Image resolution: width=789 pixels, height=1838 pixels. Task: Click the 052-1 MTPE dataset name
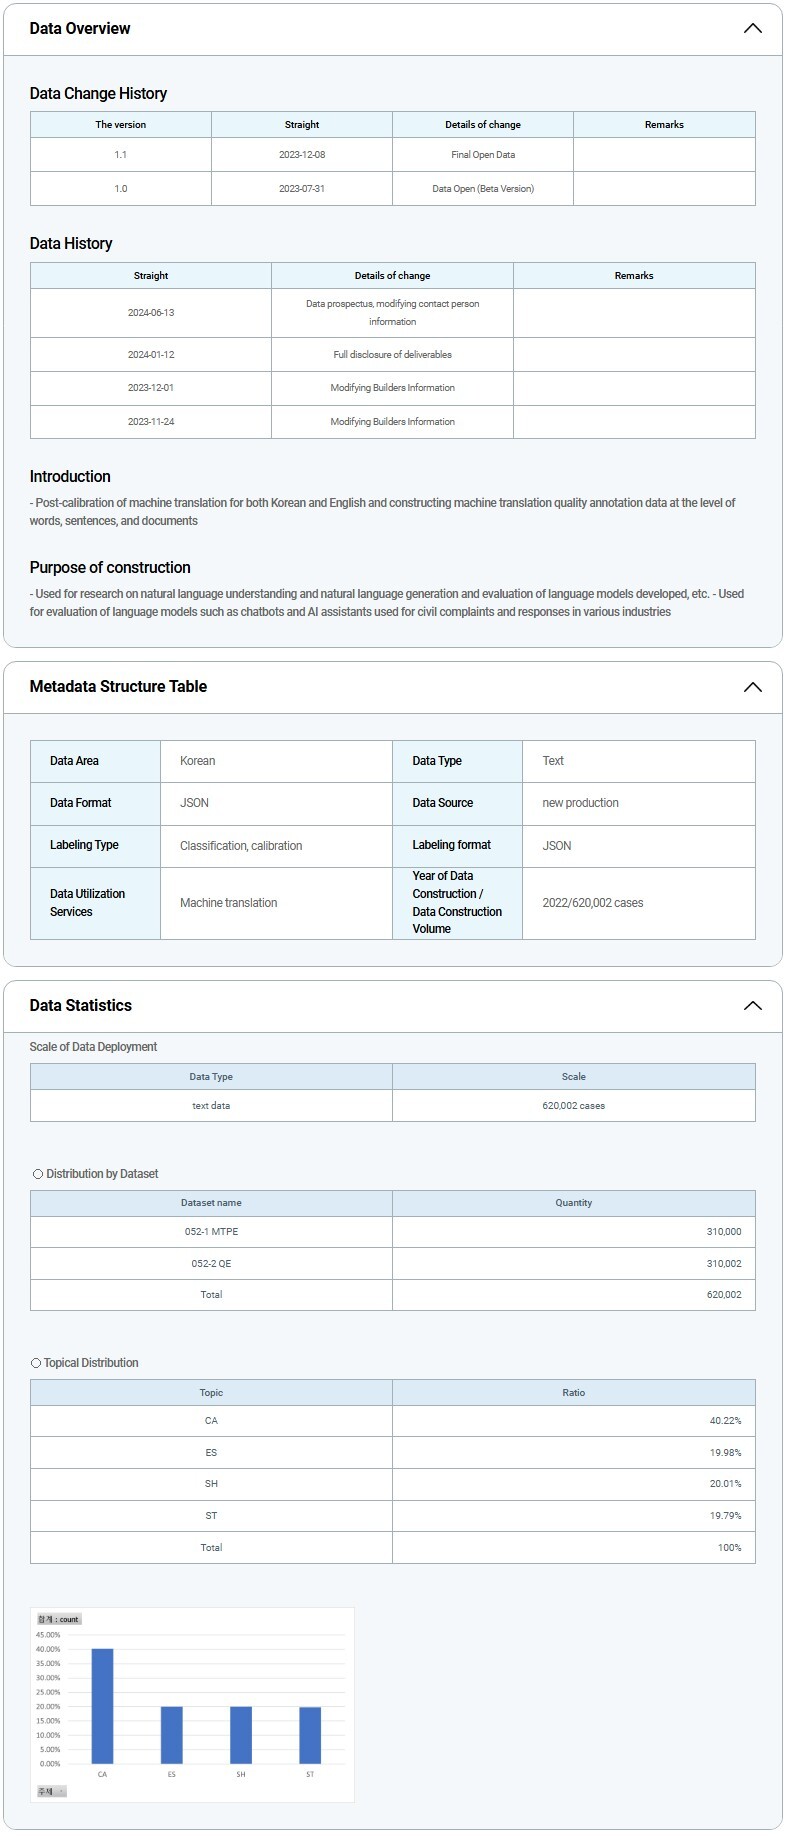[211, 1232]
